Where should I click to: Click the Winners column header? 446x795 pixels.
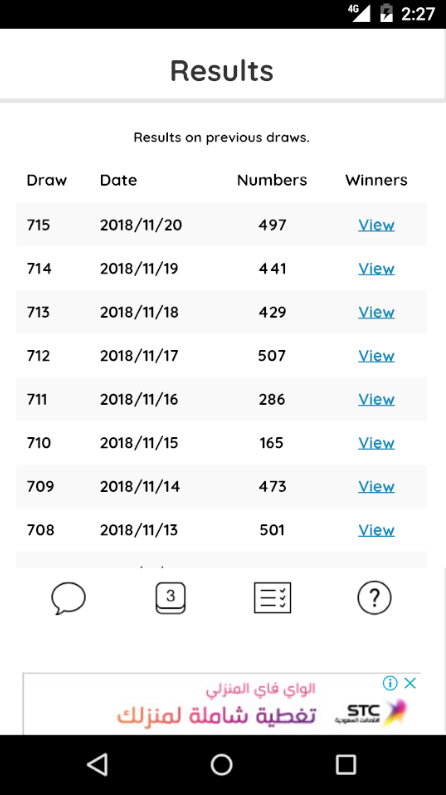(x=376, y=180)
